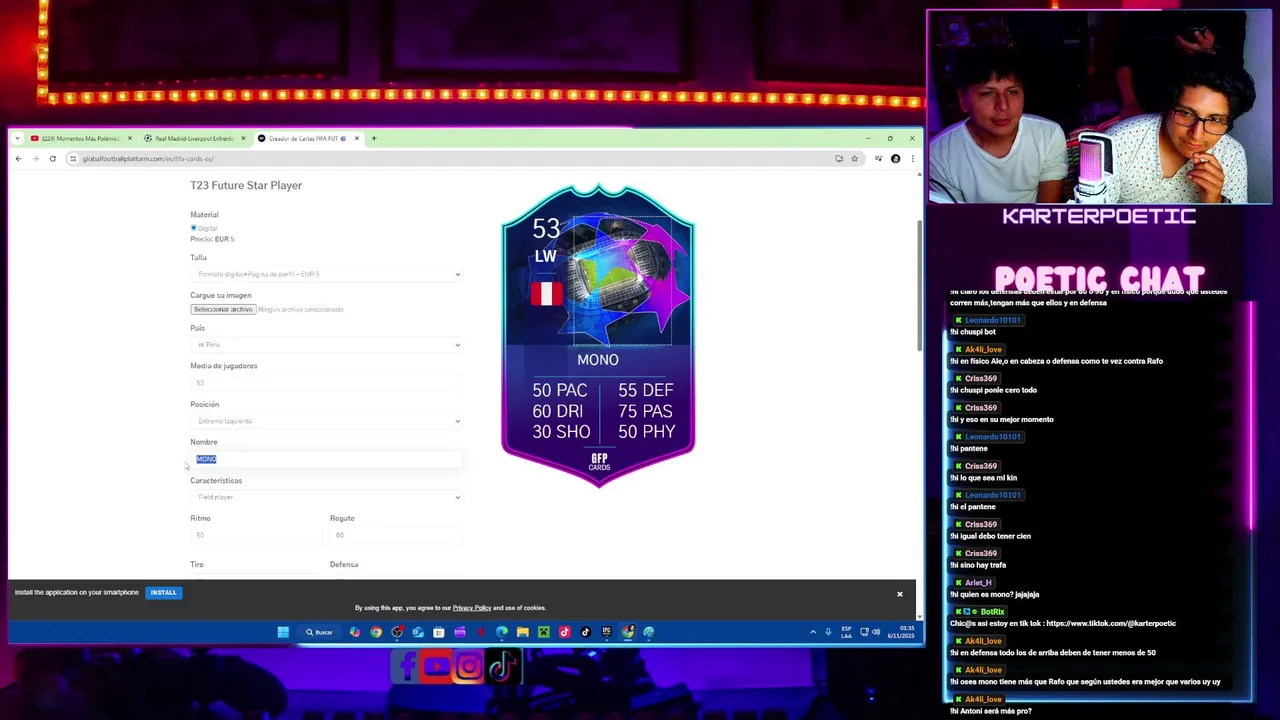Click Seleccionar archivo upload button
This screenshot has height=720, width=1280.
point(223,310)
